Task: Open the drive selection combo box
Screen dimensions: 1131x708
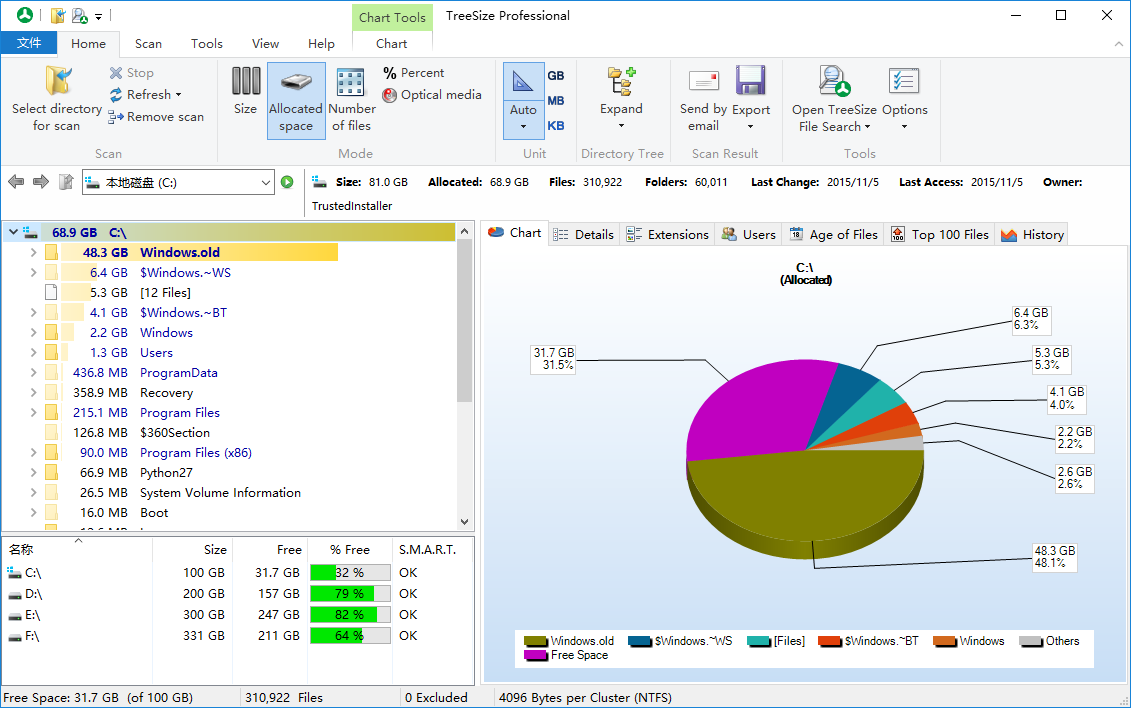Action: tap(265, 182)
